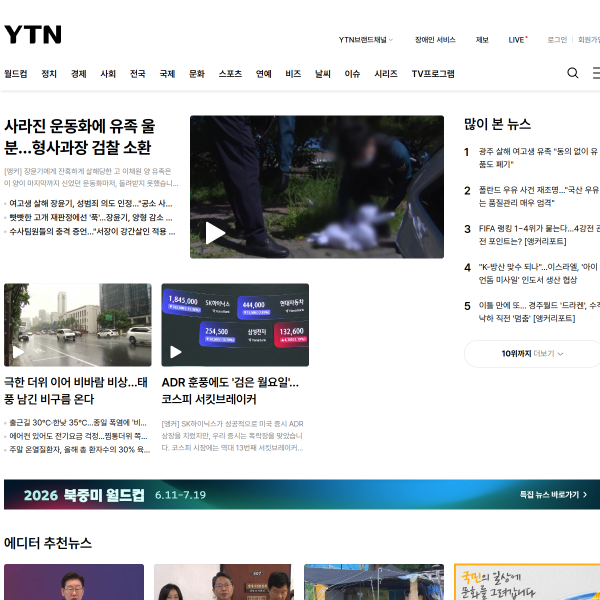600x600 pixels.
Task: Select the 월드컵 menu item
Action: tap(16, 74)
